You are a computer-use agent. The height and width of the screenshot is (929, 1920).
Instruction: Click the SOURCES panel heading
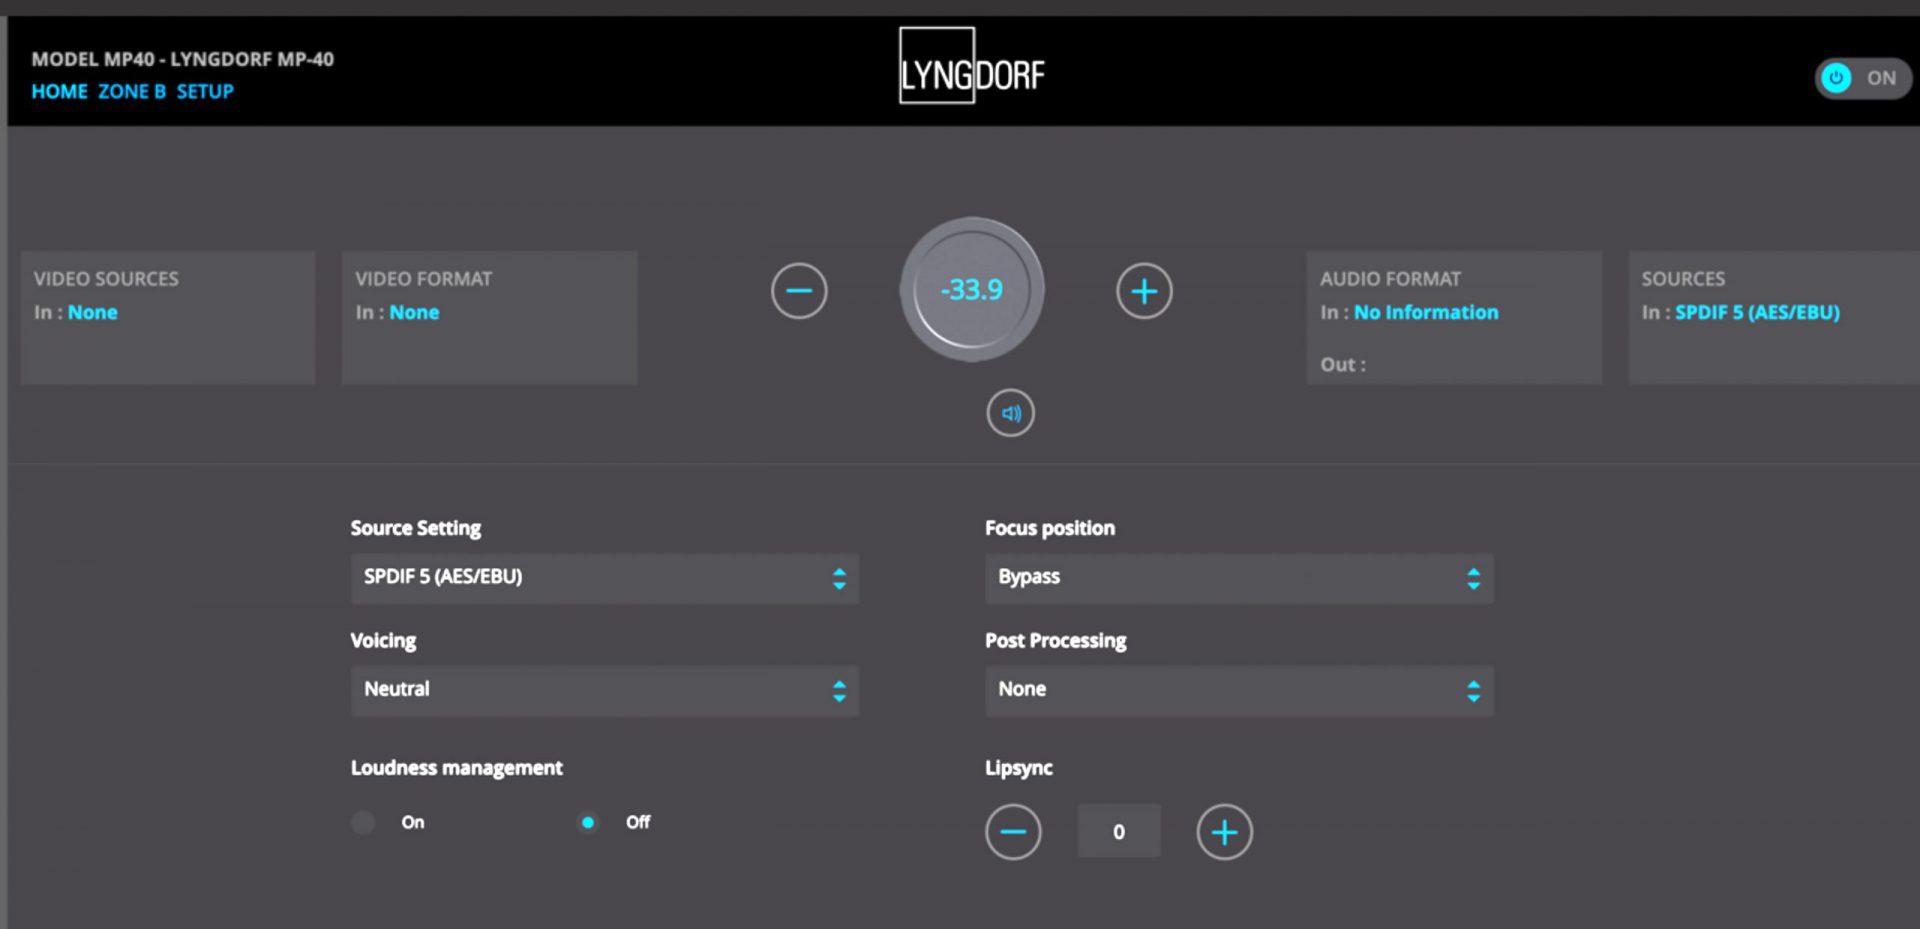pyautogui.click(x=1683, y=279)
